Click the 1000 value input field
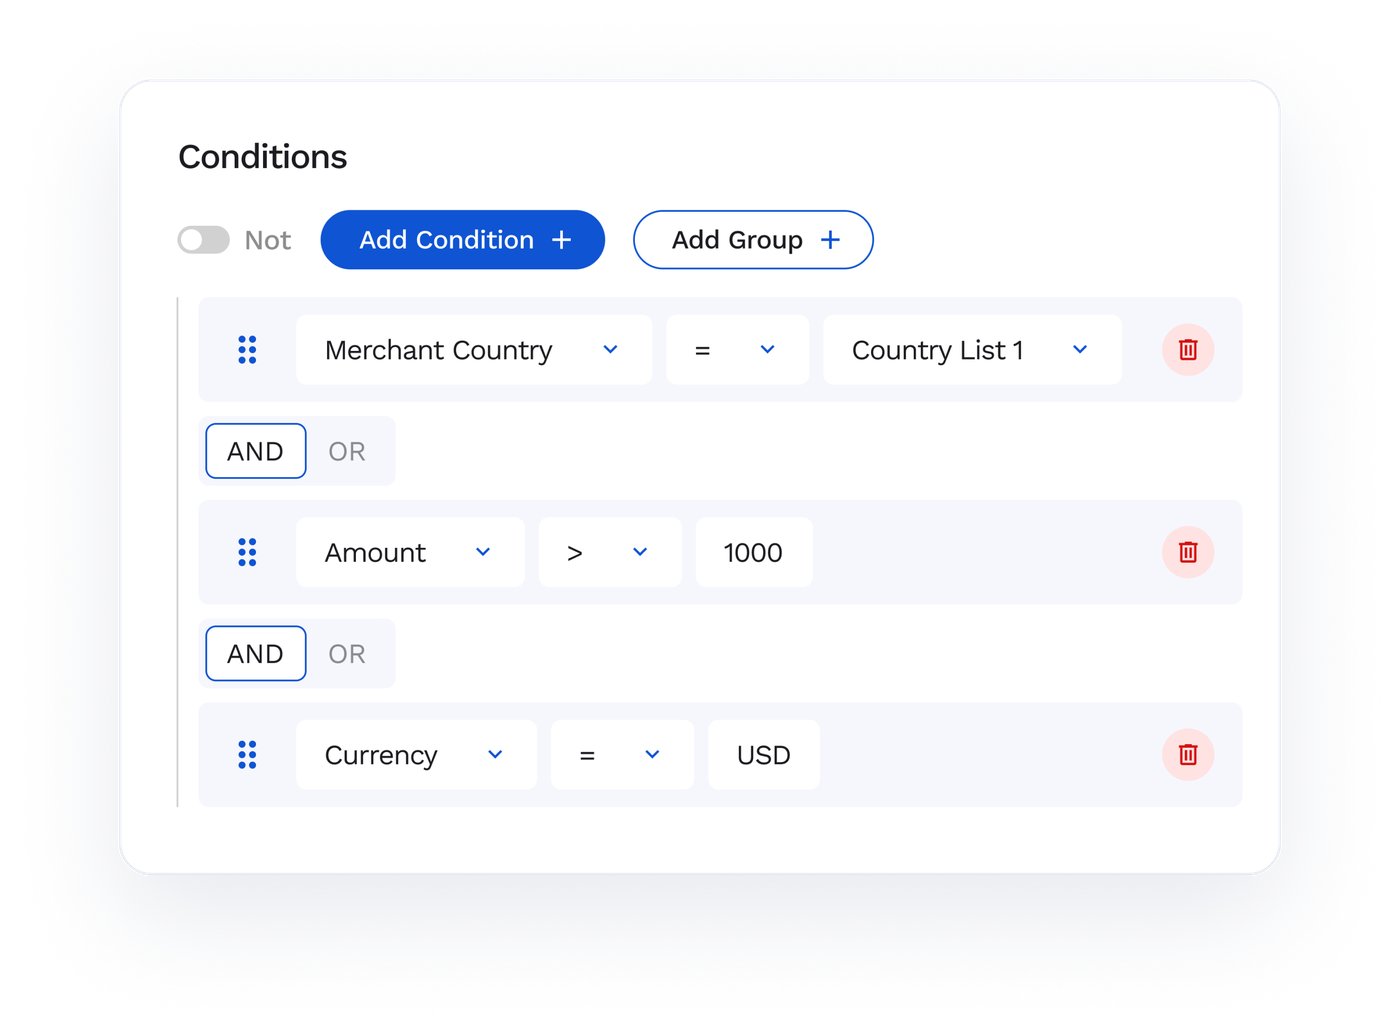This screenshot has width=1400, height=1034. [754, 552]
